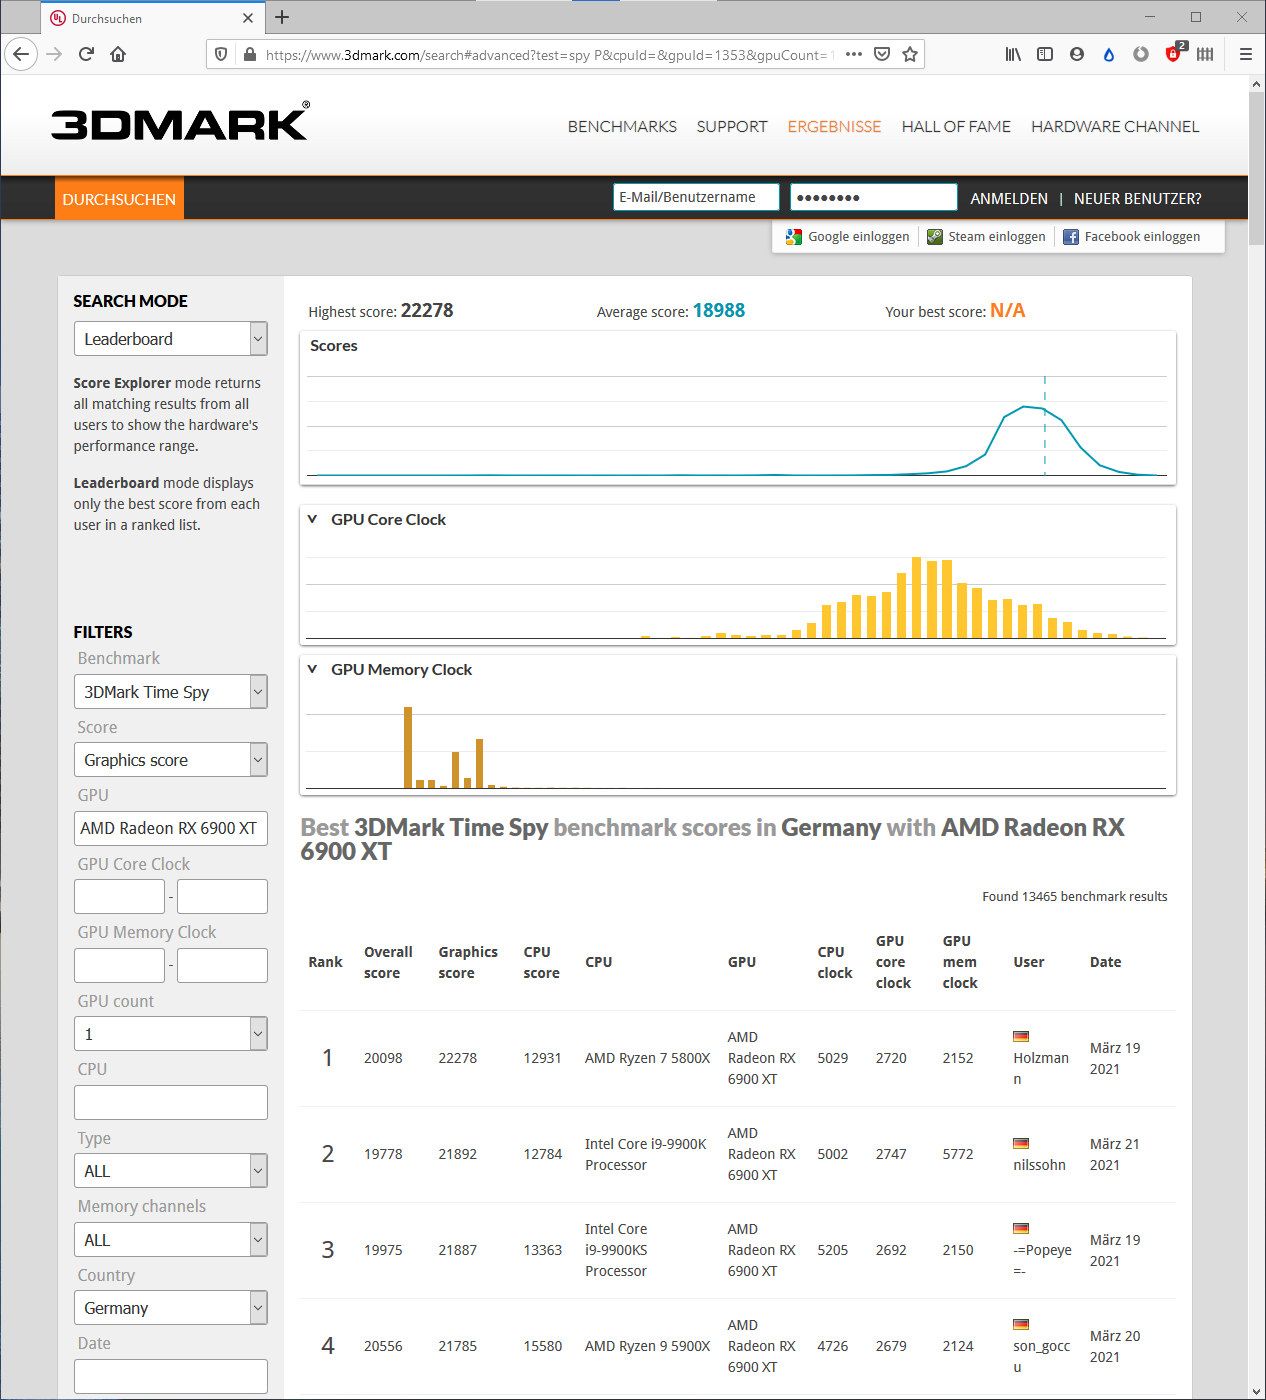
Task: Click the blue water drop extension icon
Action: 1109,54
